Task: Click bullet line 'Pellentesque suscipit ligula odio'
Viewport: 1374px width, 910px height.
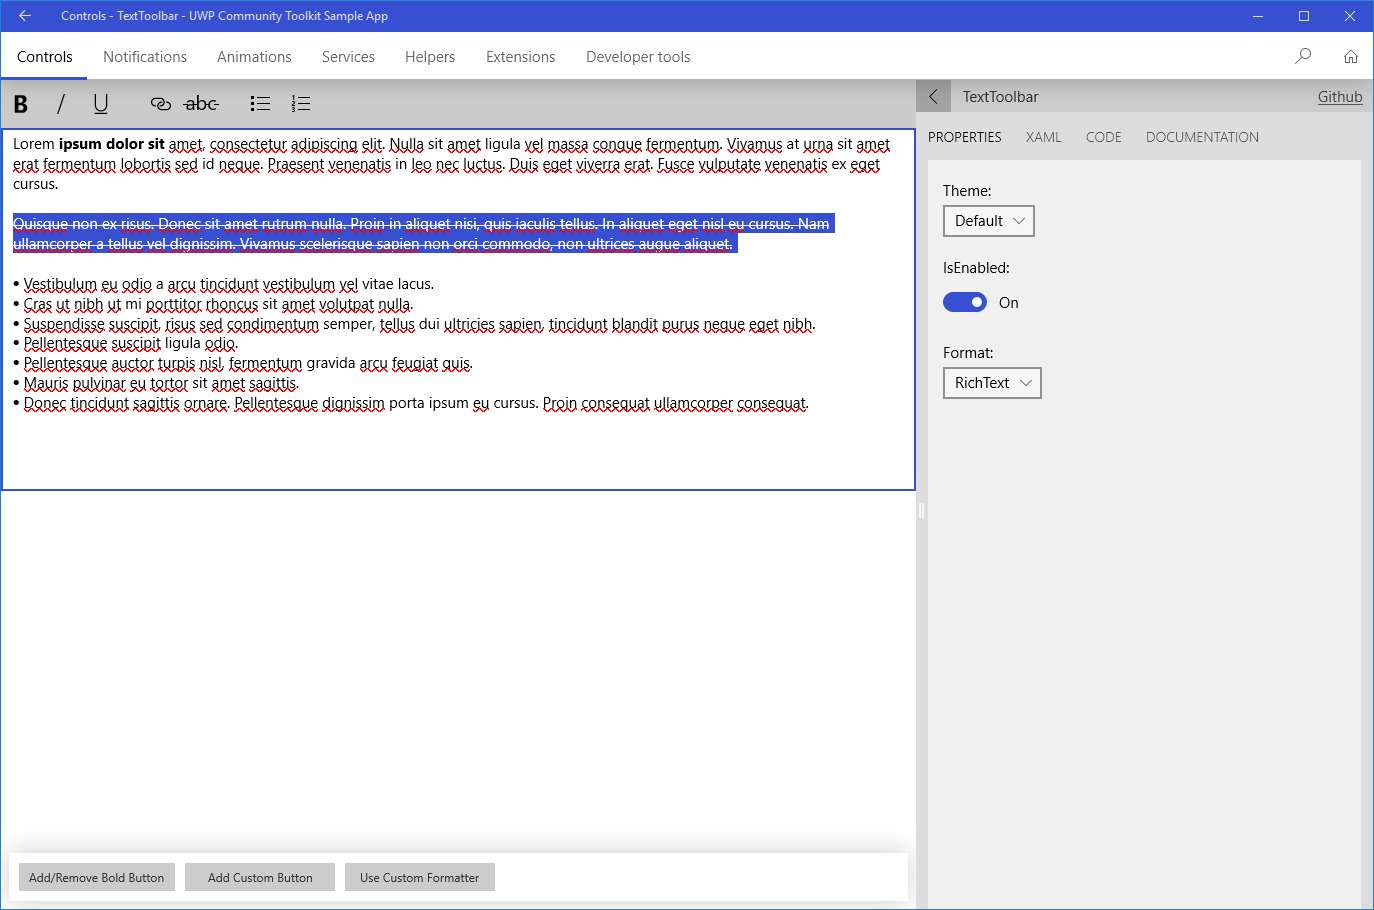Action: [125, 343]
